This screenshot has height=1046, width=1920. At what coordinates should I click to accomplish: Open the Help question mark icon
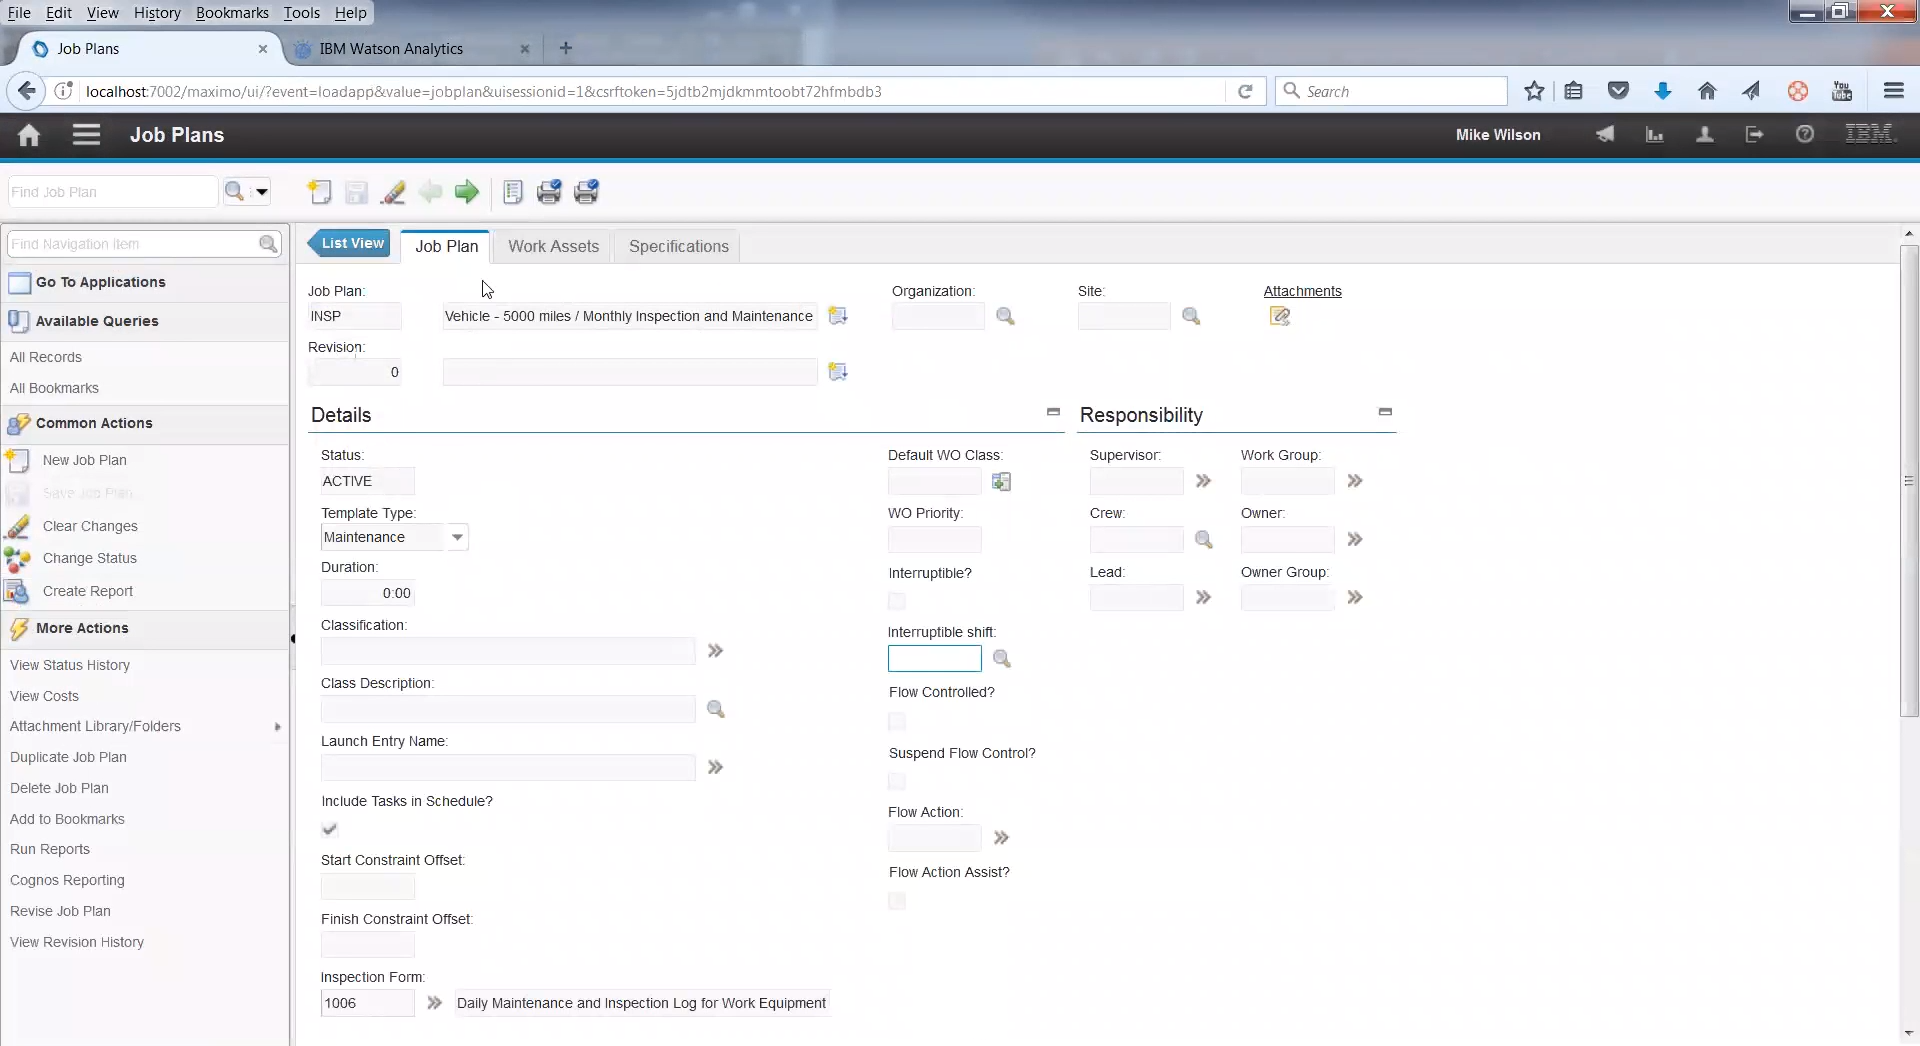pos(1804,135)
